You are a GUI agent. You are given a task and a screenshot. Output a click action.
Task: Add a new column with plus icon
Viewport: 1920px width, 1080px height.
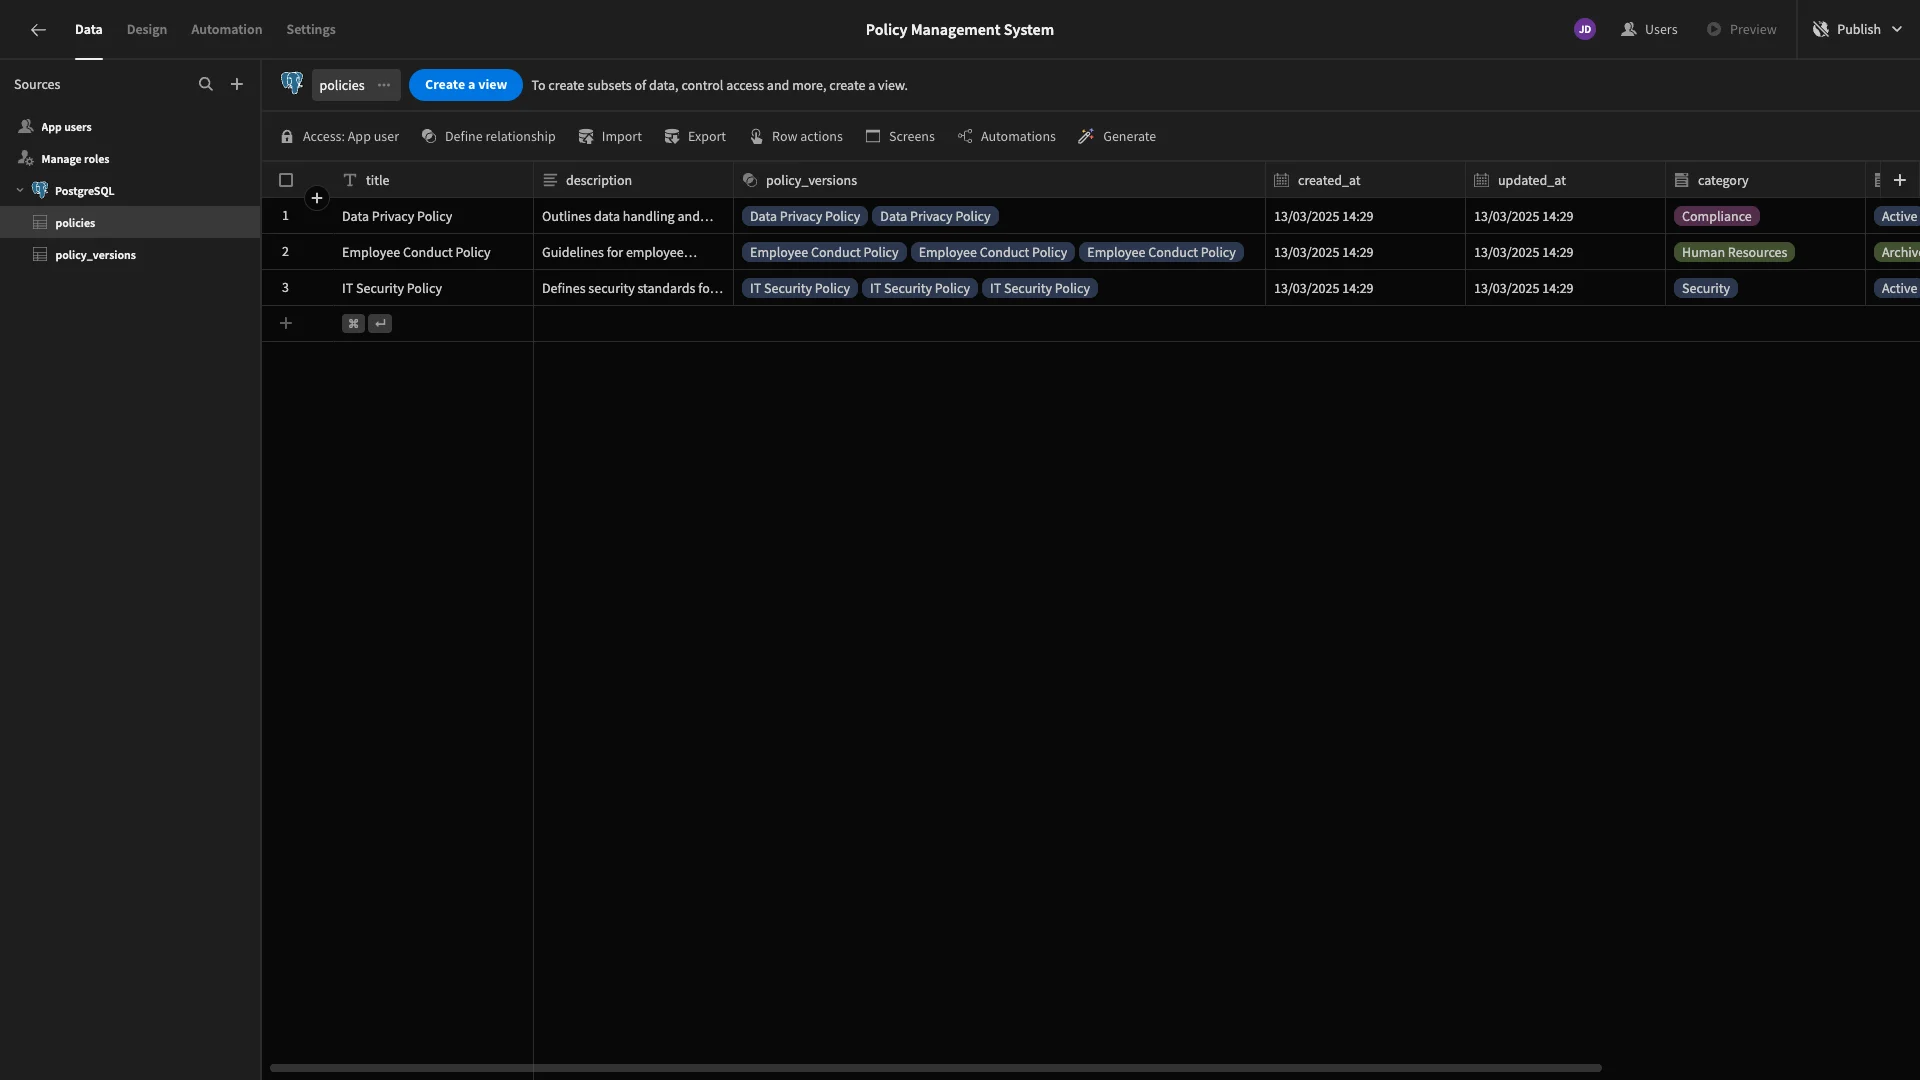tap(1900, 181)
